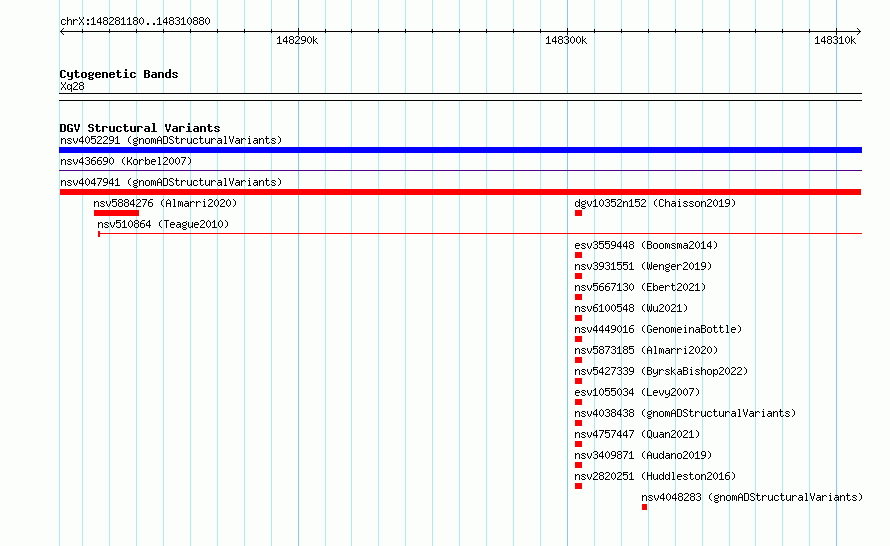Screen dimensions: 890x546
Task: Click the thin red nsv510864 variant line
Action: point(480,233)
